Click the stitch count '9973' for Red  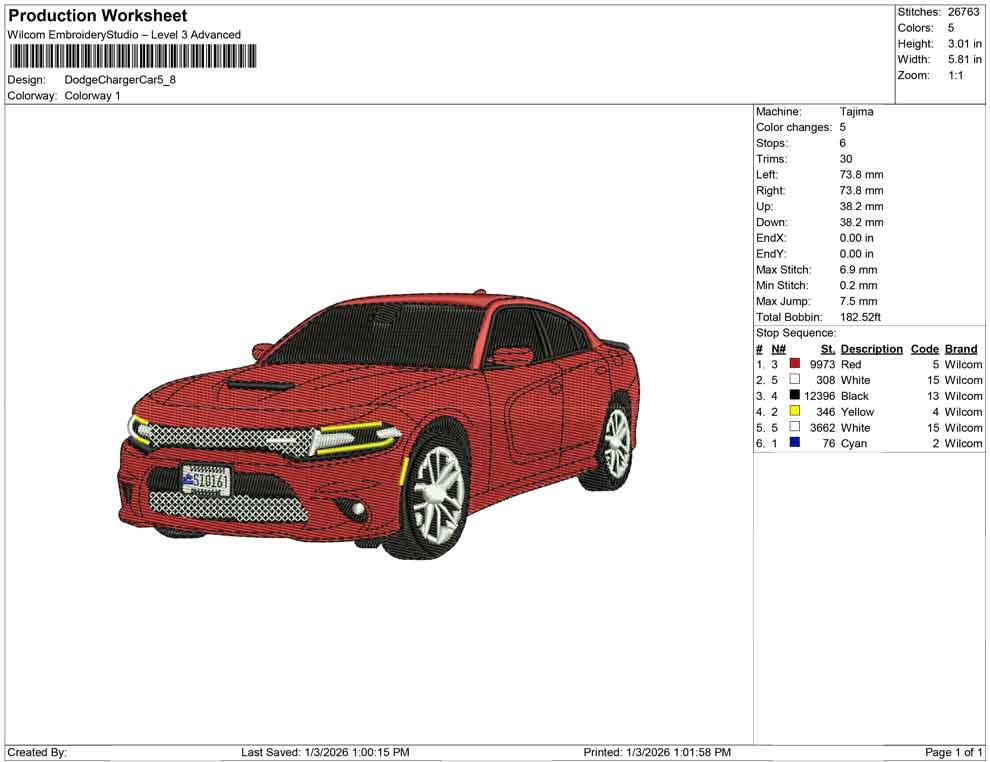click(822, 364)
